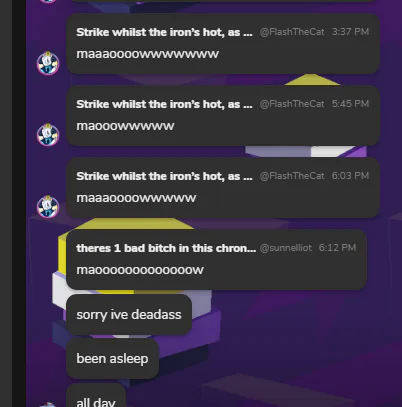Select the 'maaaoooowwwww' message at 6:03 PM

pos(223,188)
